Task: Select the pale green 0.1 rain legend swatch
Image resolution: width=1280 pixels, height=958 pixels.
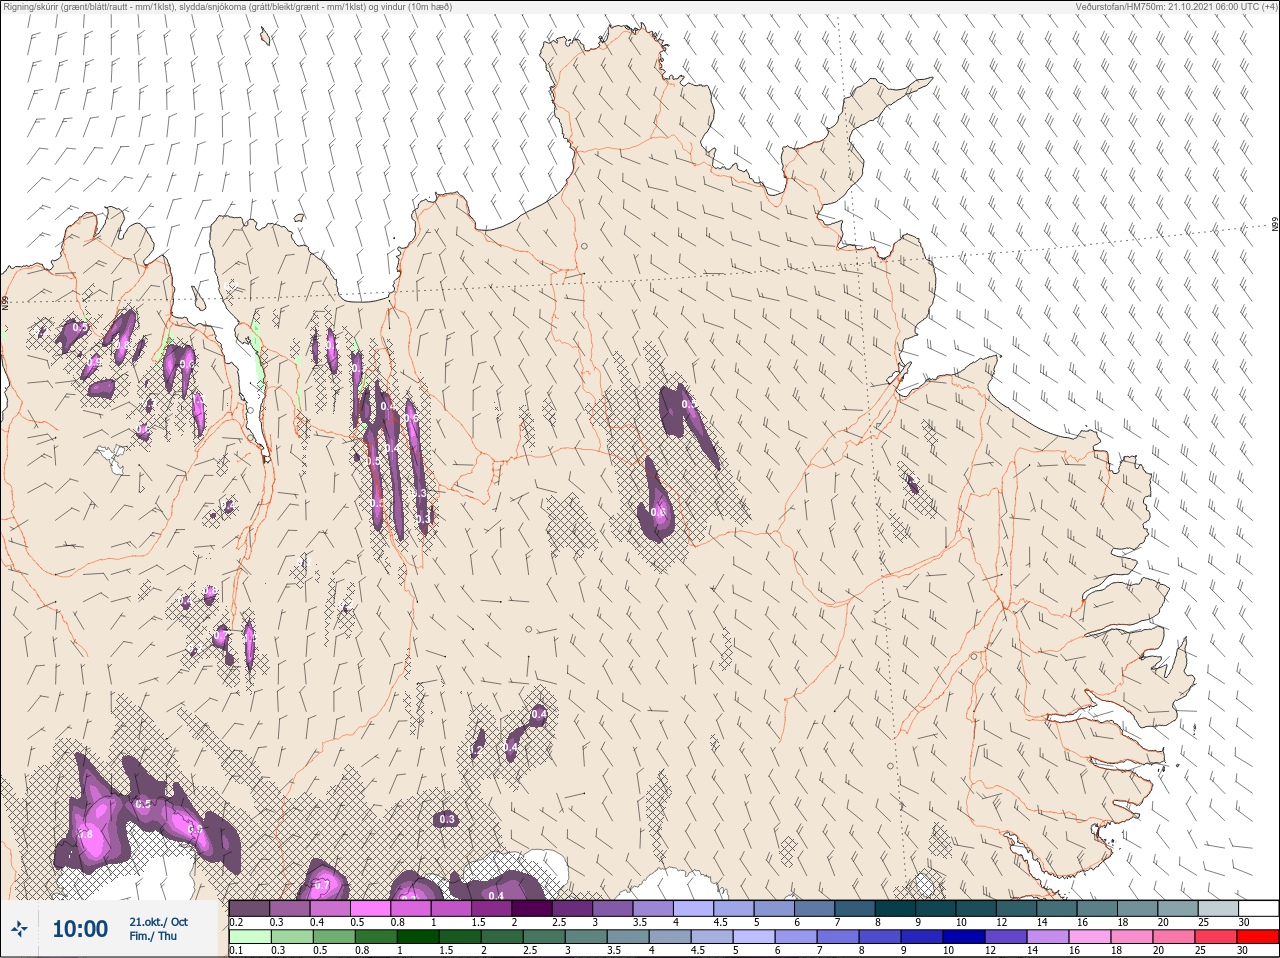Action: (250, 937)
